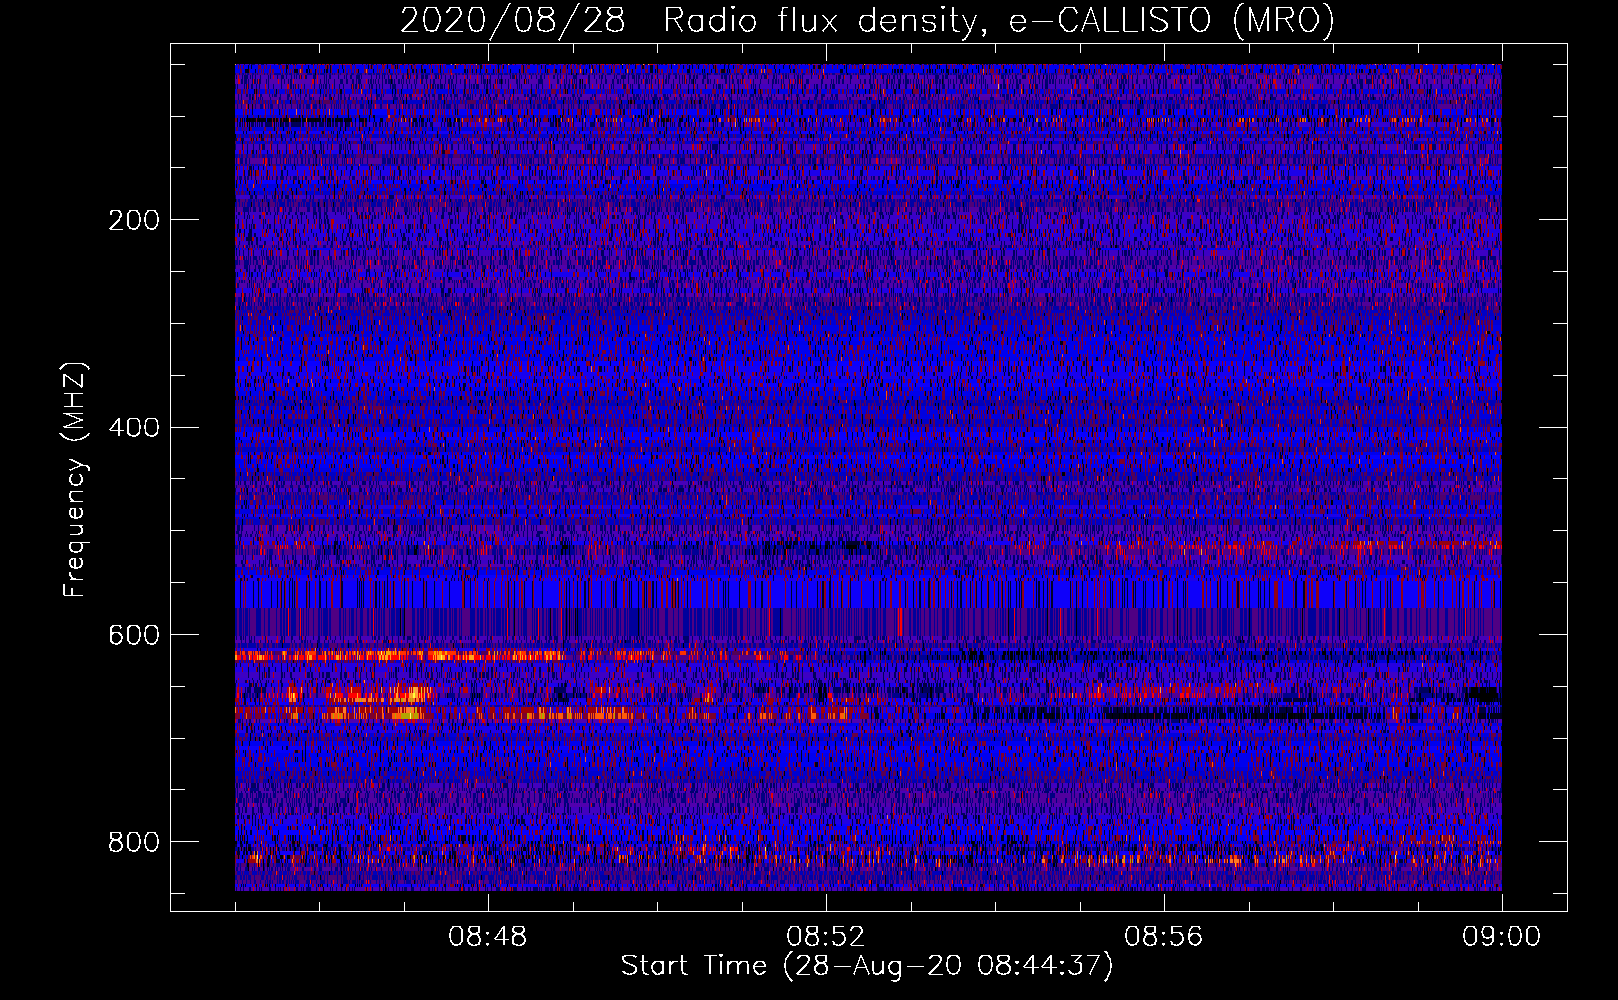Screen dimensions: 1618x1000
Task: Click the '400' frequency tick label
Action: tap(134, 428)
